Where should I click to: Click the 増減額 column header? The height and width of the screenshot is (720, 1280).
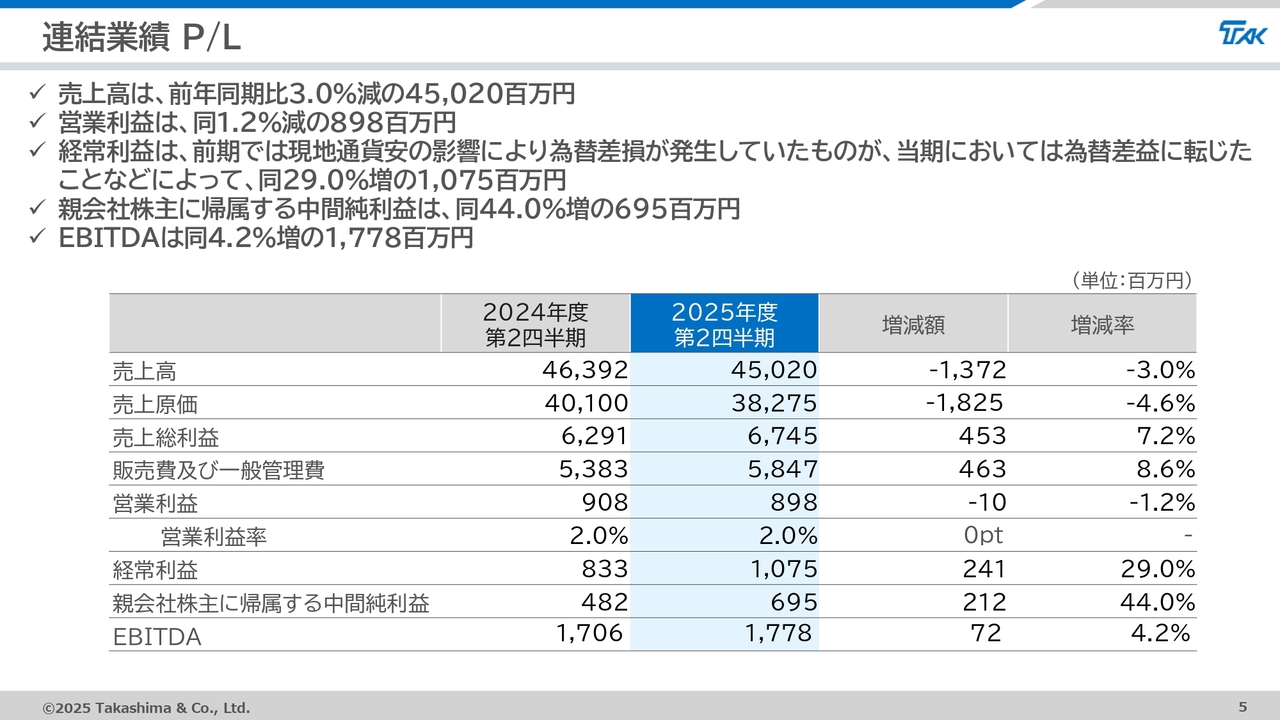(913, 324)
